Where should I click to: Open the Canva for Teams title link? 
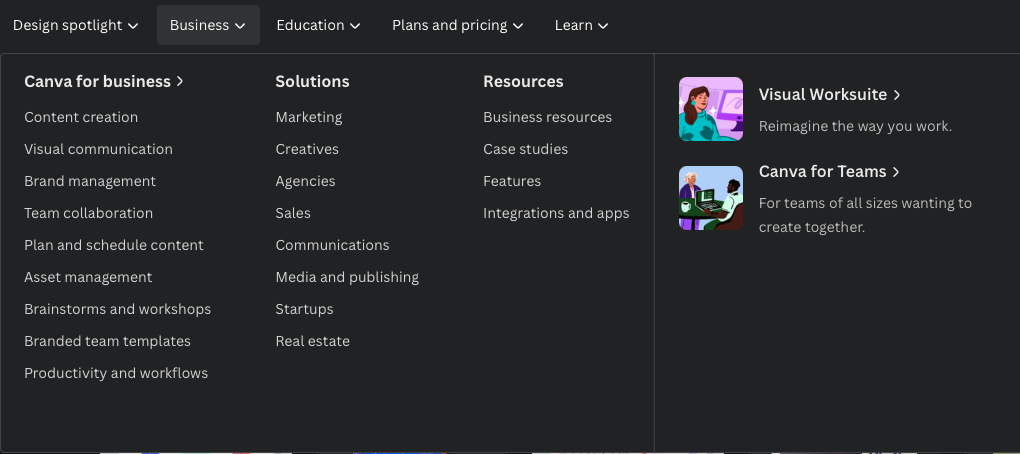point(829,172)
